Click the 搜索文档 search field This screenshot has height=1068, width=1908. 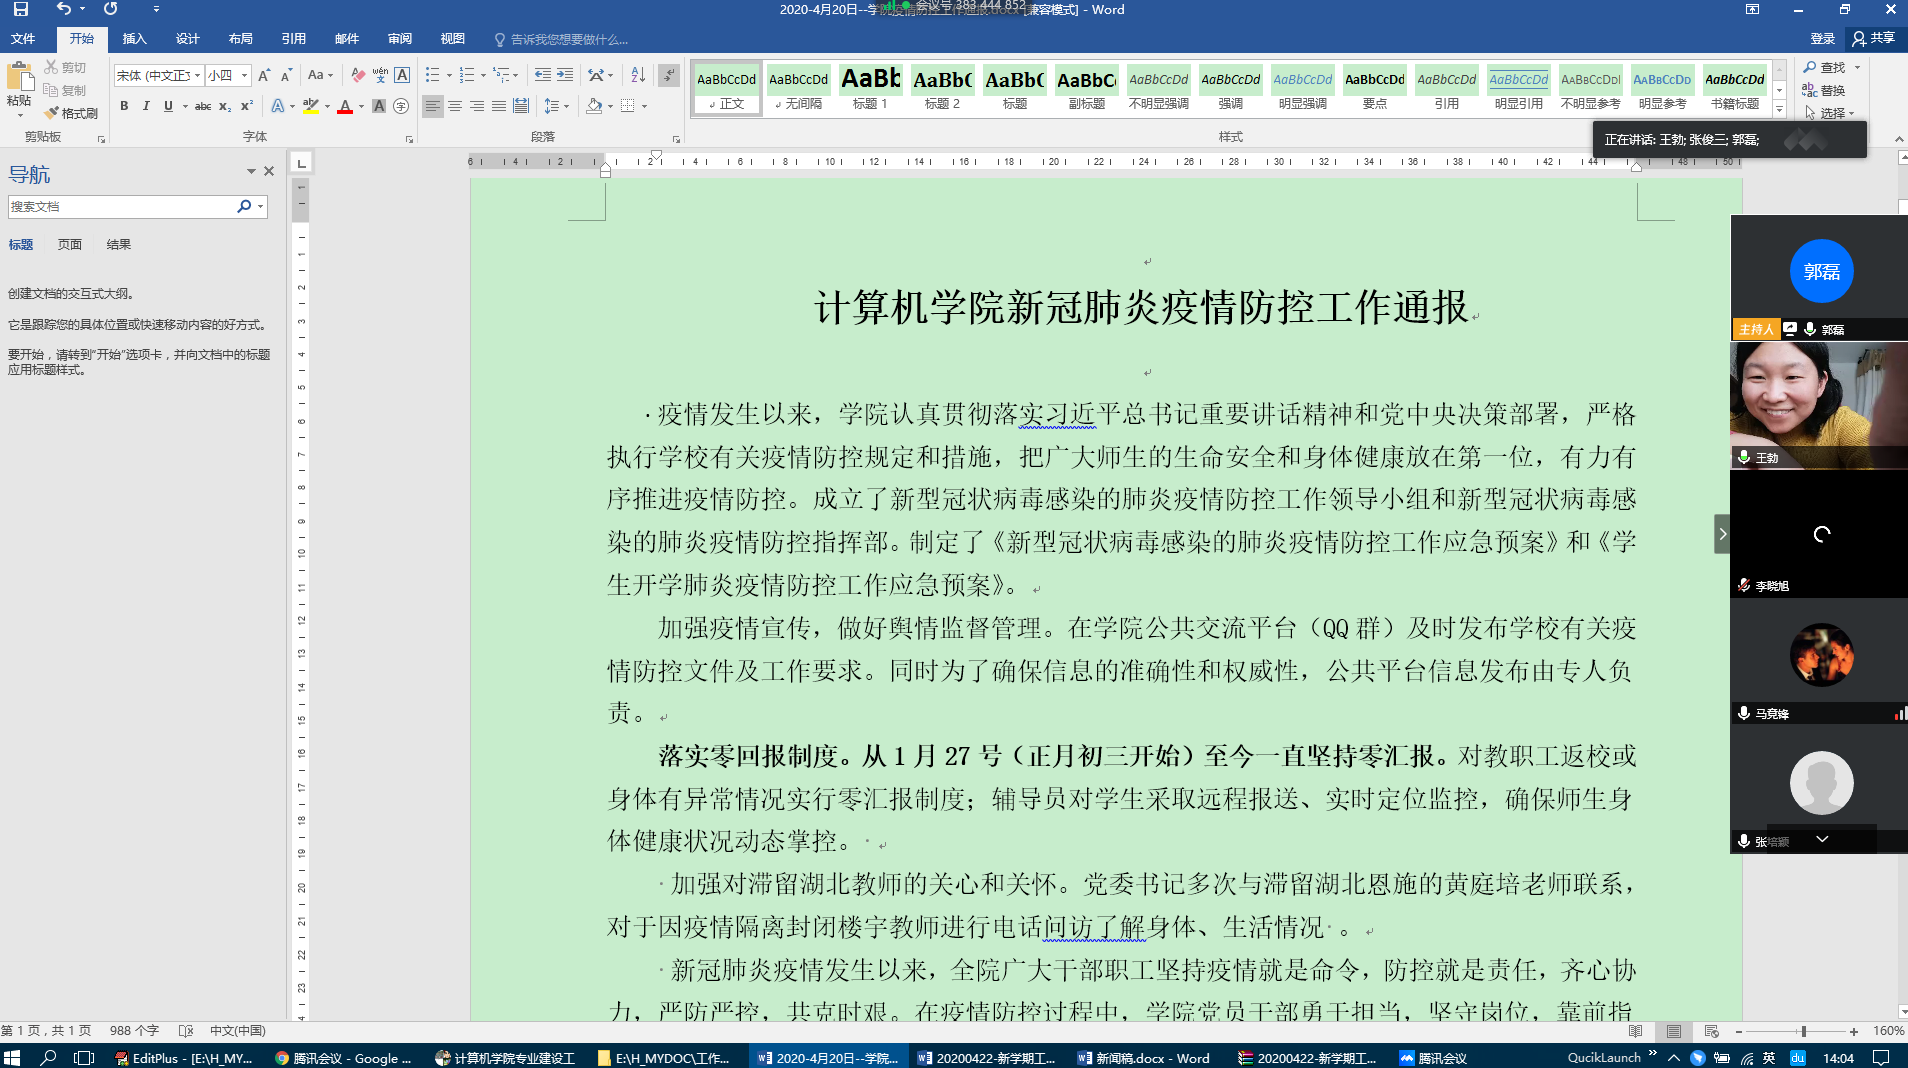[121, 206]
